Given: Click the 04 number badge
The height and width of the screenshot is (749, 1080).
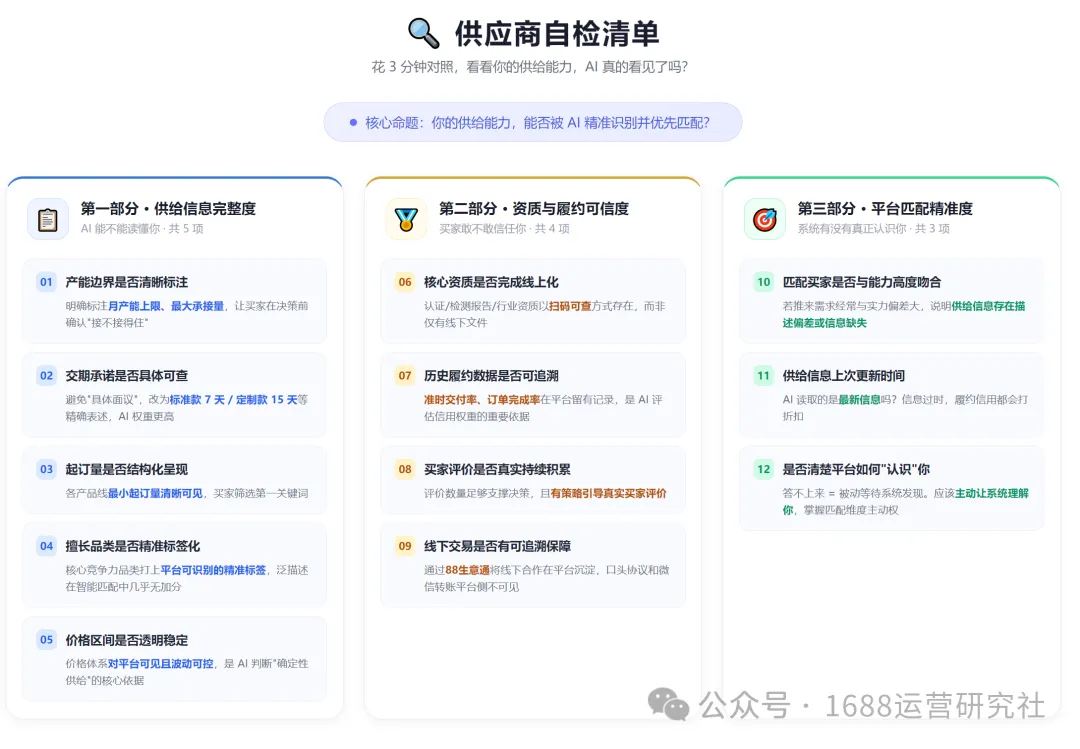Looking at the screenshot, I should [46, 546].
